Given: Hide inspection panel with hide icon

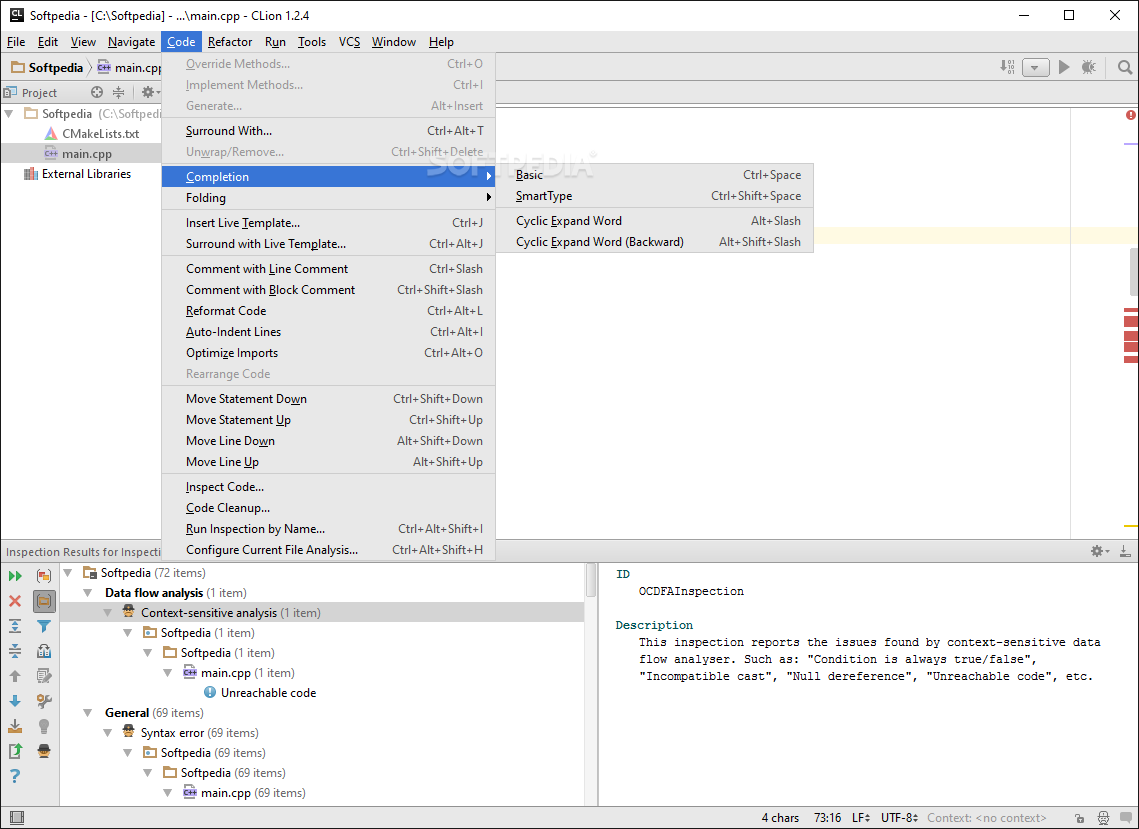Looking at the screenshot, I should click(1124, 551).
